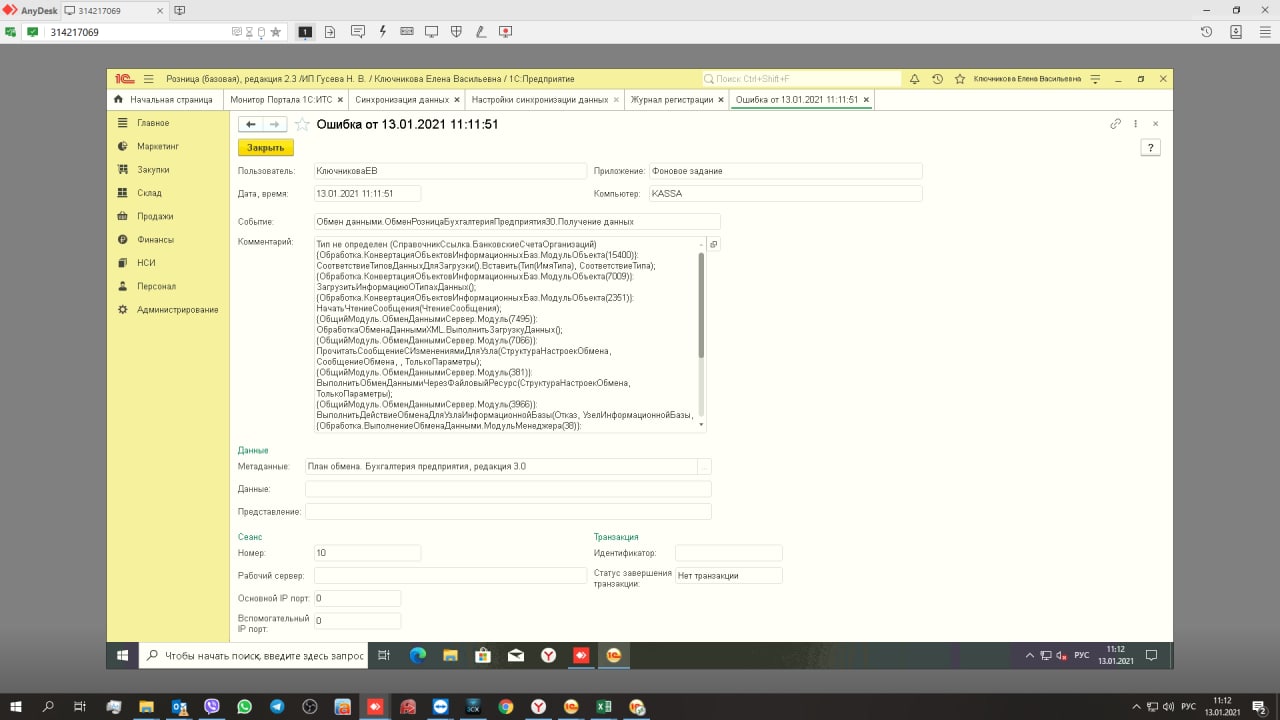Open AnyDesk file transfer icon
Screen dimensions: 1280x720
click(x=330, y=32)
